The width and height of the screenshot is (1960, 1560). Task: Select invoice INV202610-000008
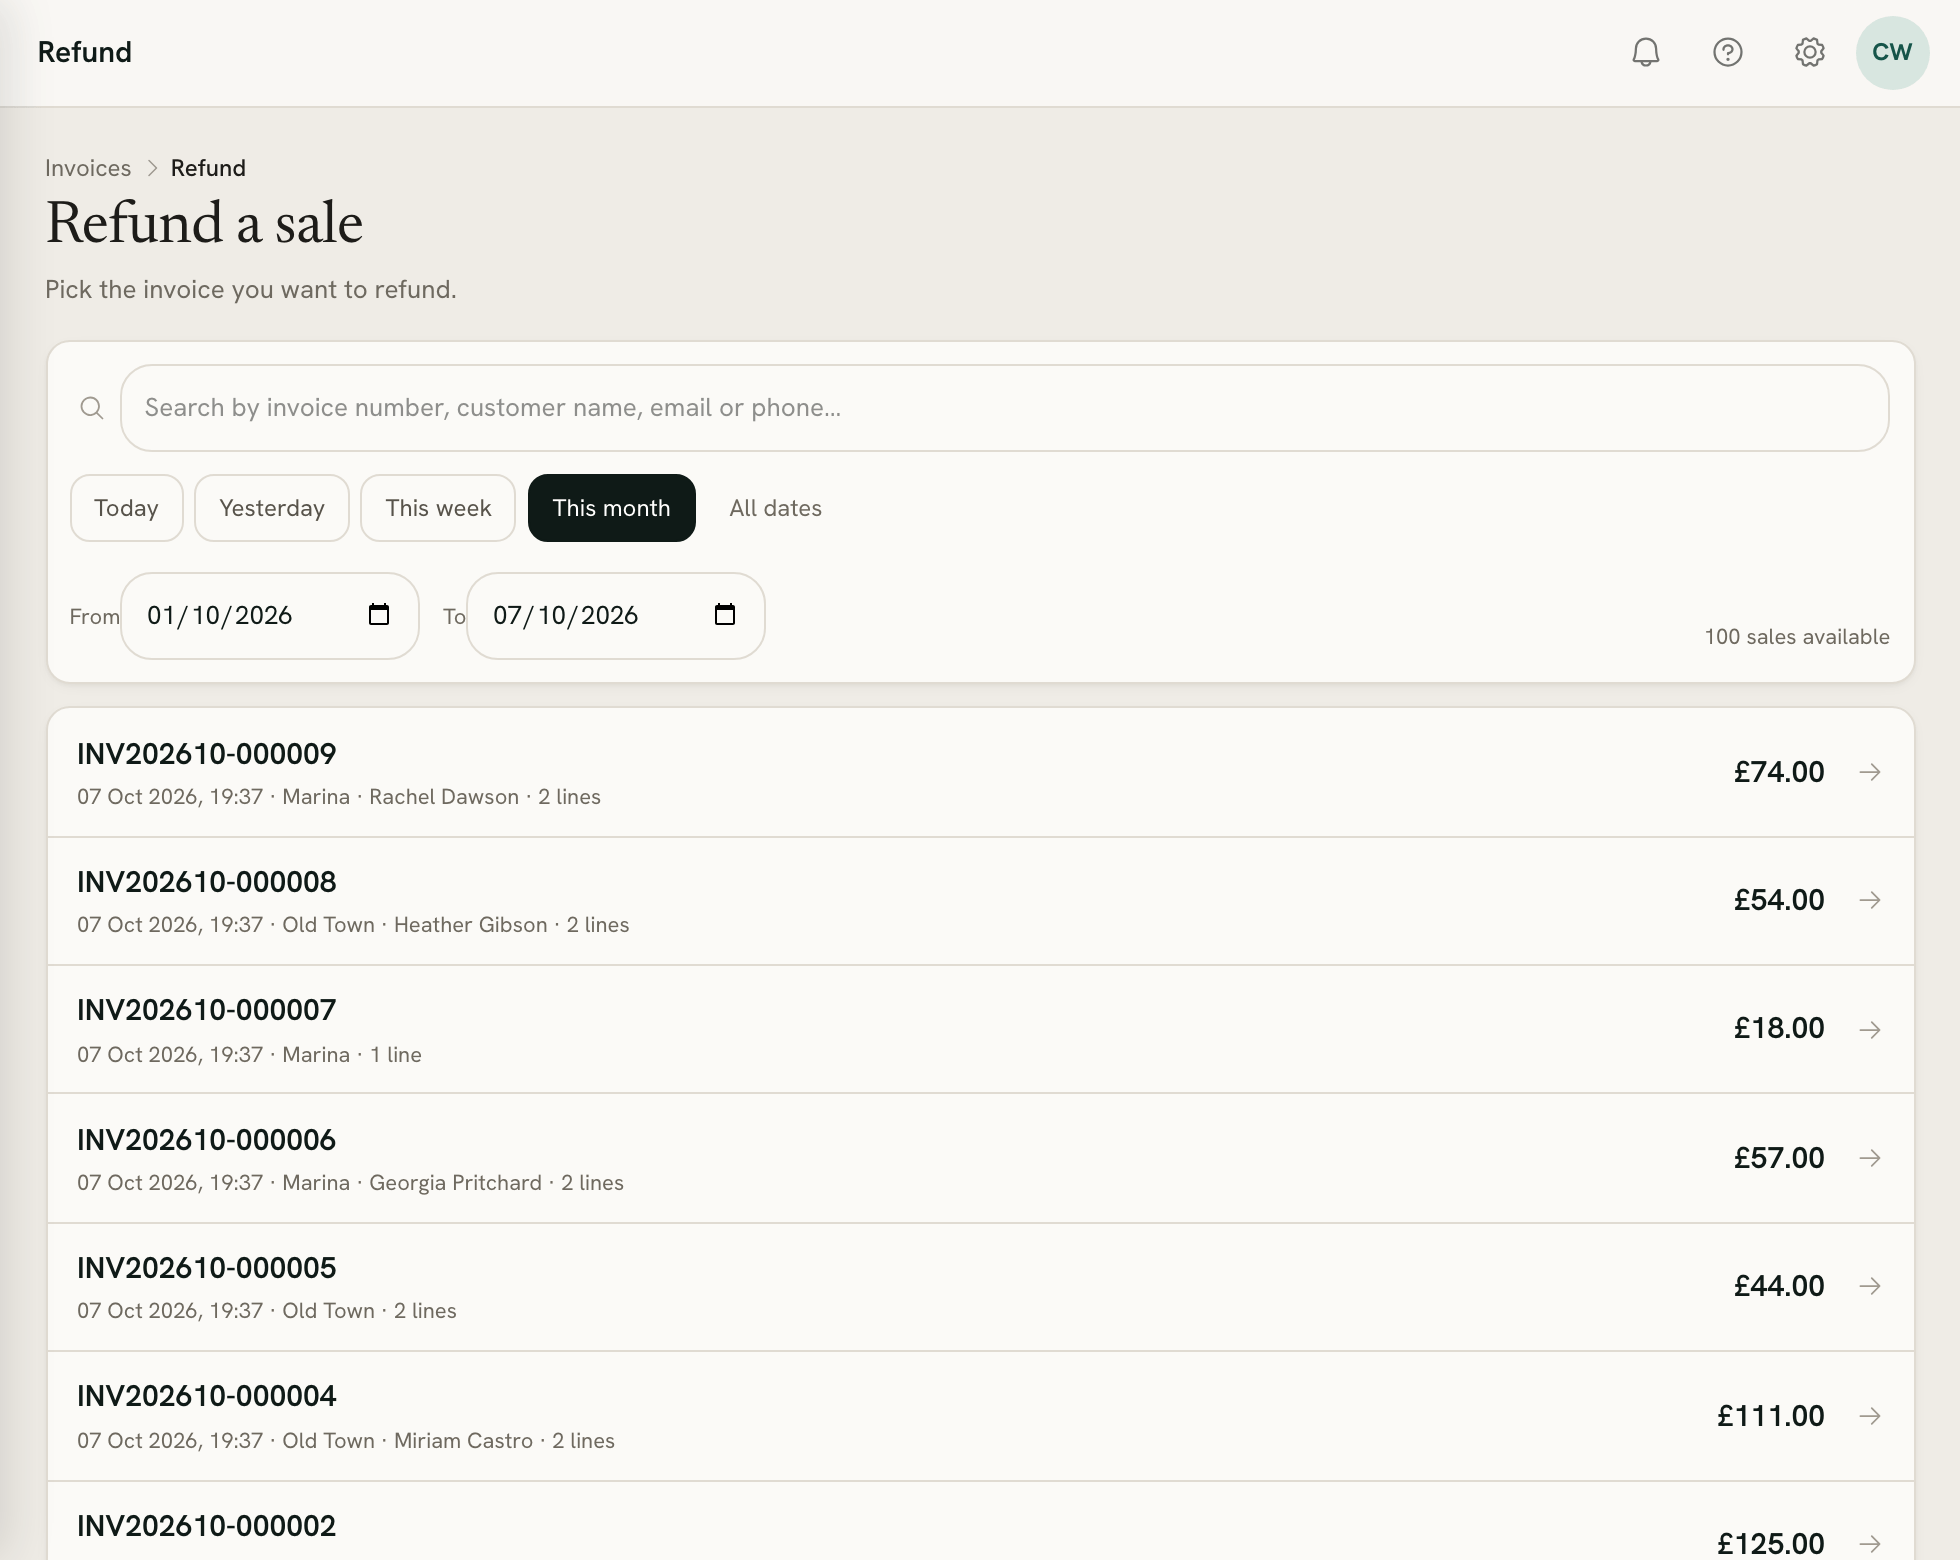(x=981, y=901)
